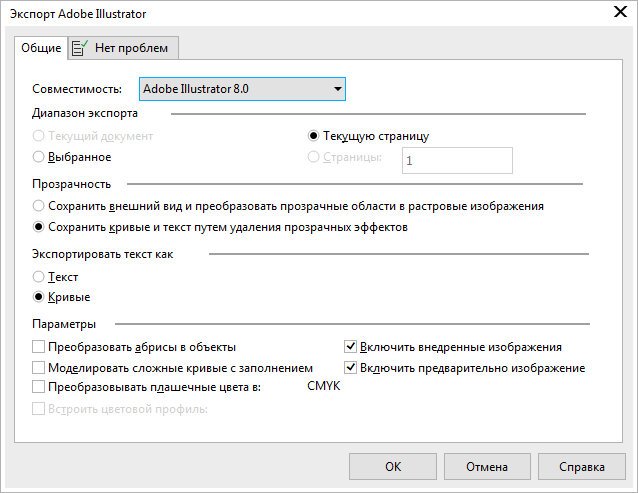Screen dimensions: 638x493
Task: Open help with the Справка button
Action: click(x=582, y=467)
